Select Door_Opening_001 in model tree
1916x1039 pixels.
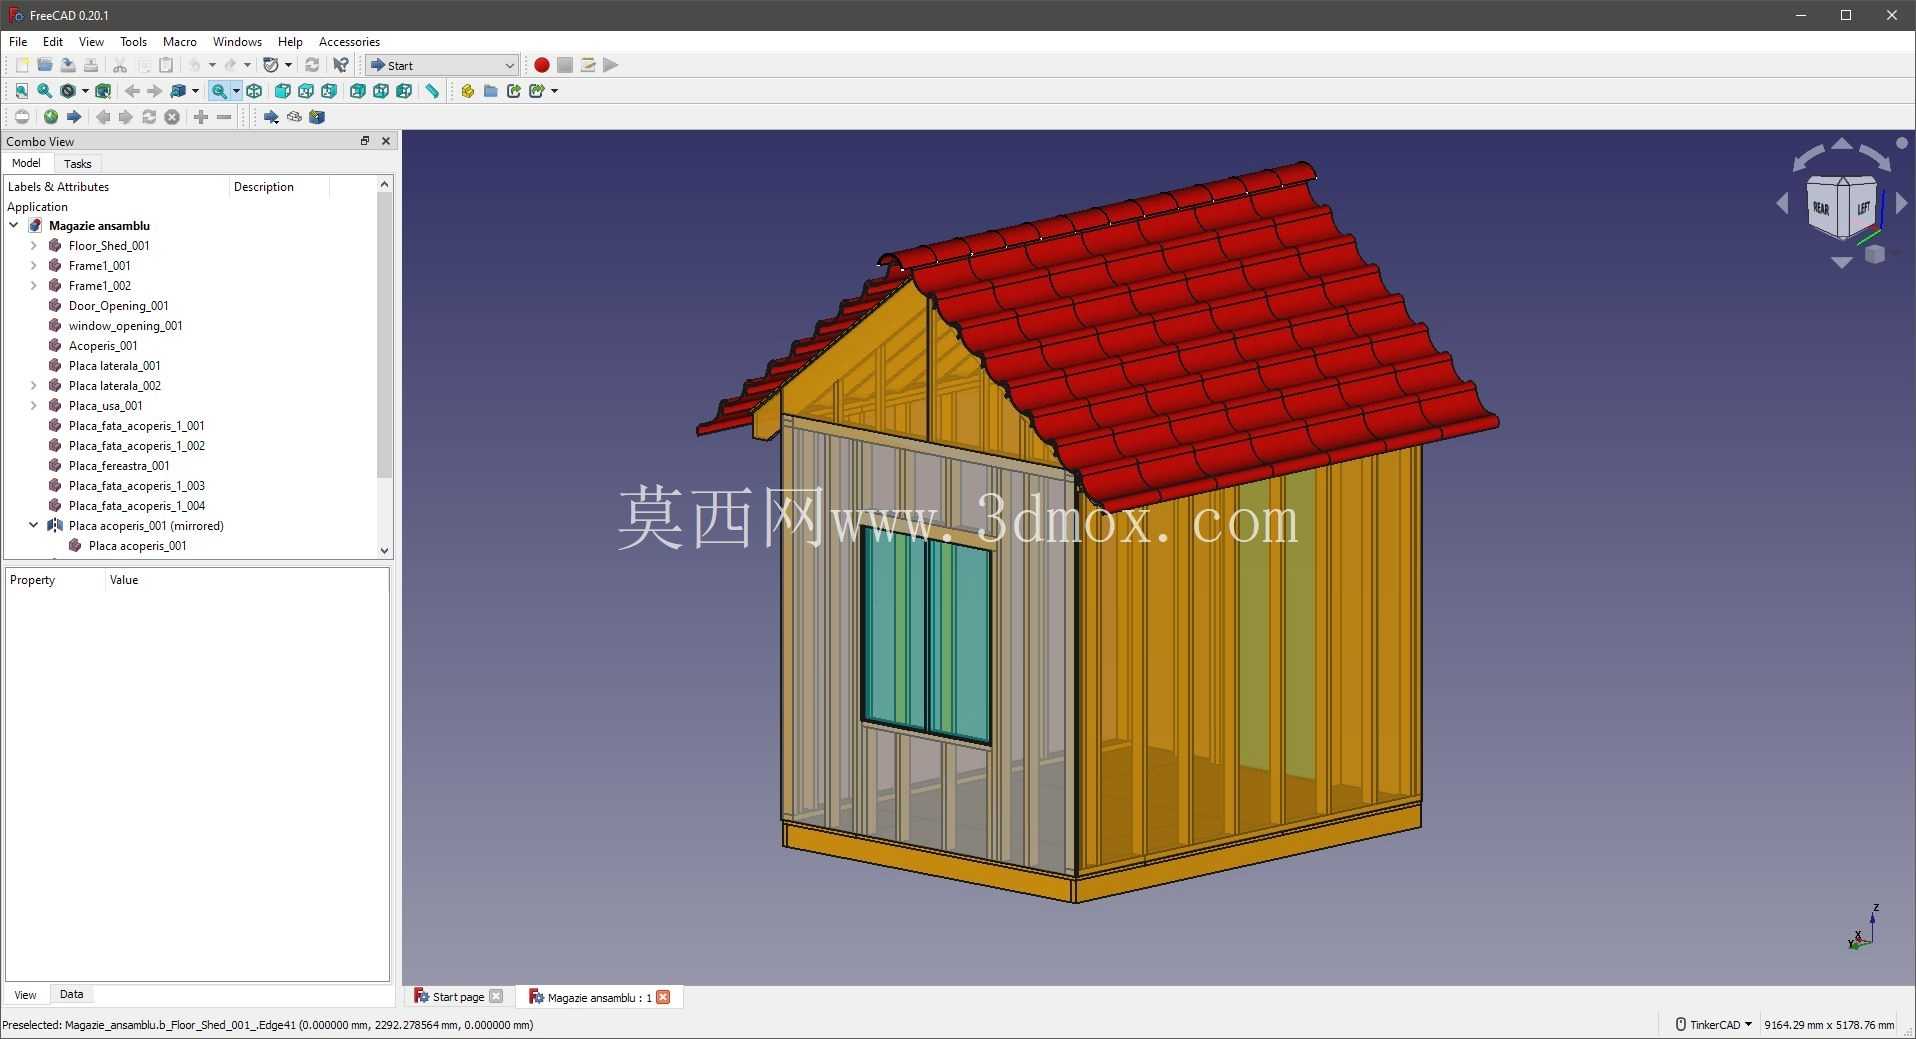coord(118,305)
